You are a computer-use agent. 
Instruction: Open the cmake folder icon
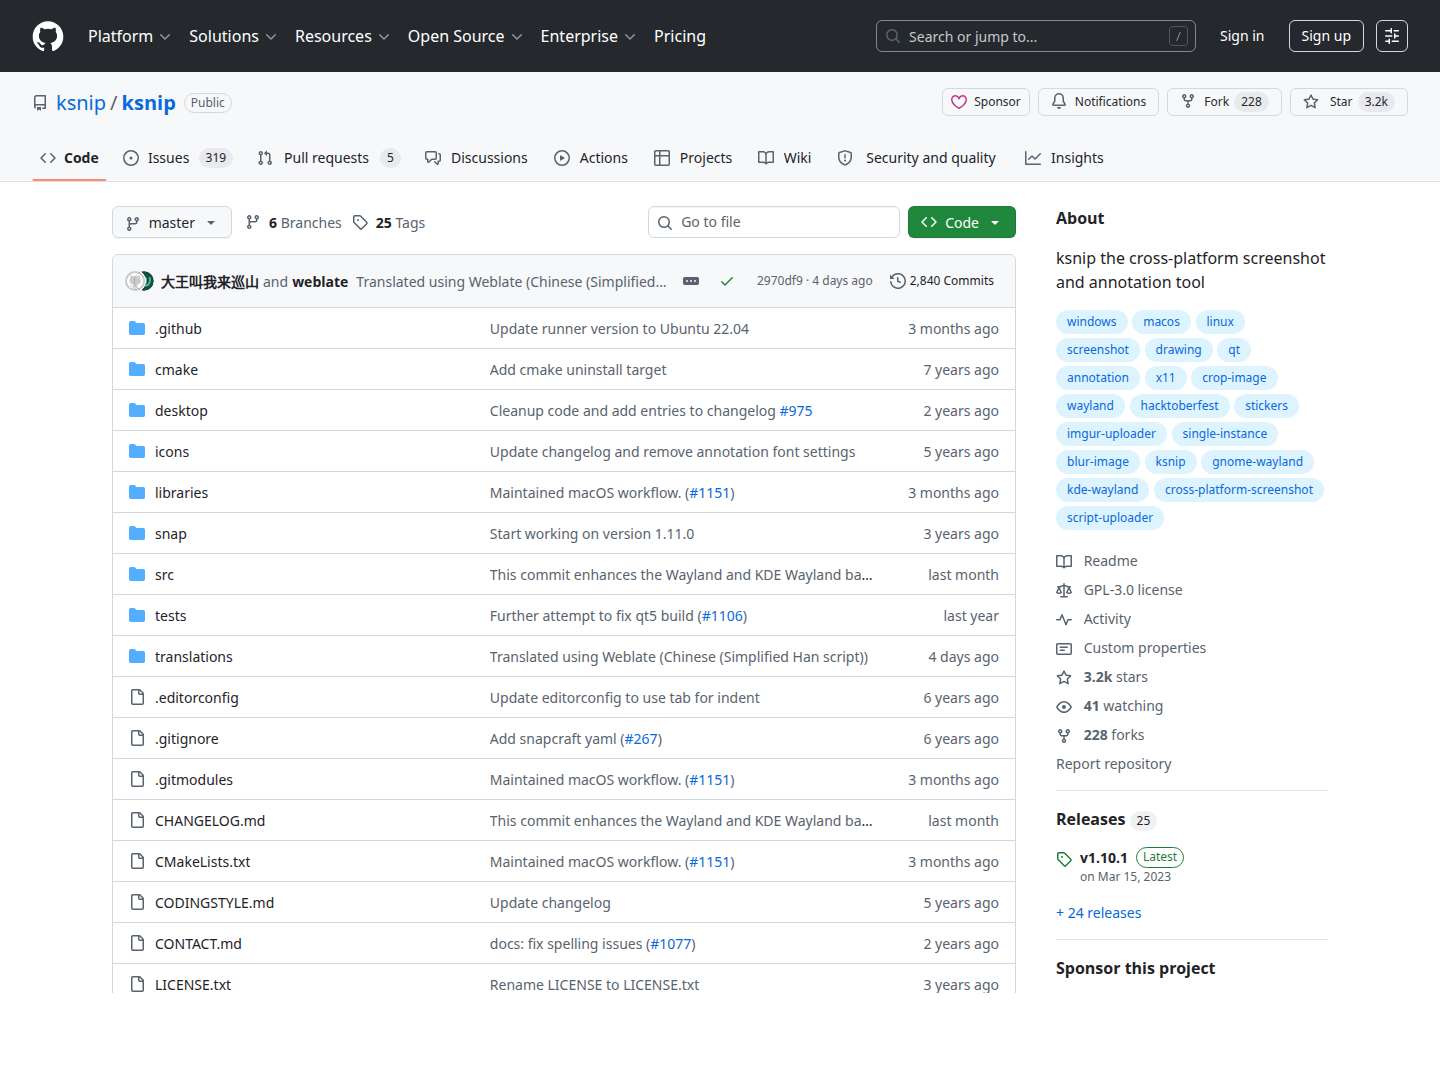coord(137,369)
